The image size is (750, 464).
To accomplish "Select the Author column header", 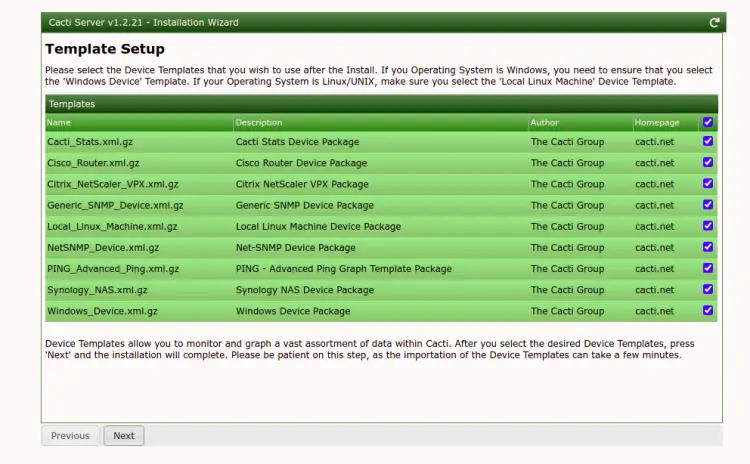I will click(544, 122).
